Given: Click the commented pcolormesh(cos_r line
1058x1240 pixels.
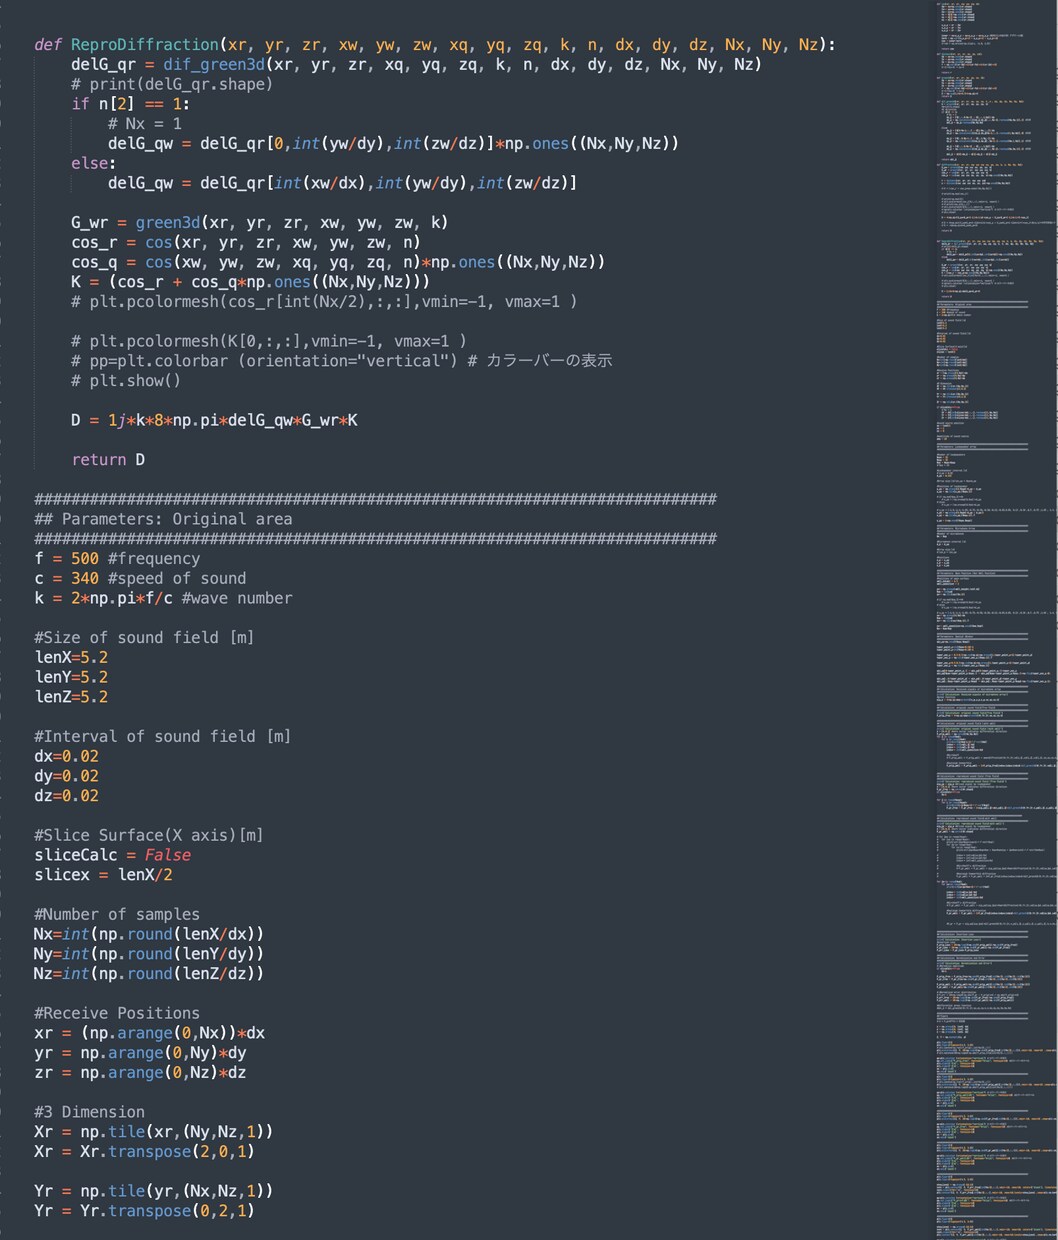Looking at the screenshot, I should [x=324, y=301].
